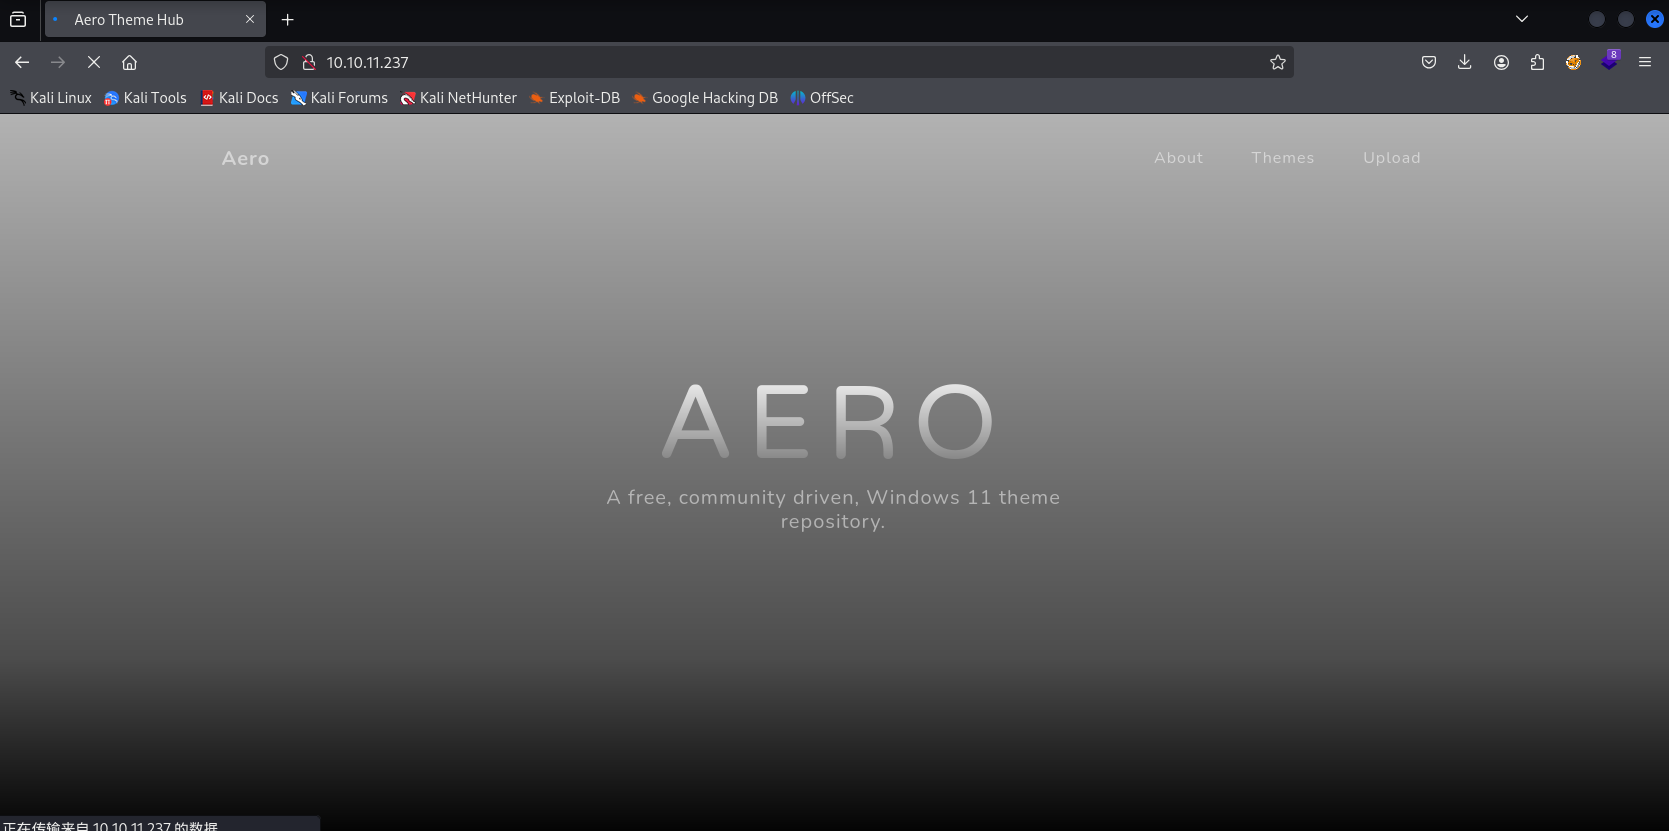Bookmark this page with the star icon
This screenshot has width=1669, height=831.
(x=1277, y=62)
